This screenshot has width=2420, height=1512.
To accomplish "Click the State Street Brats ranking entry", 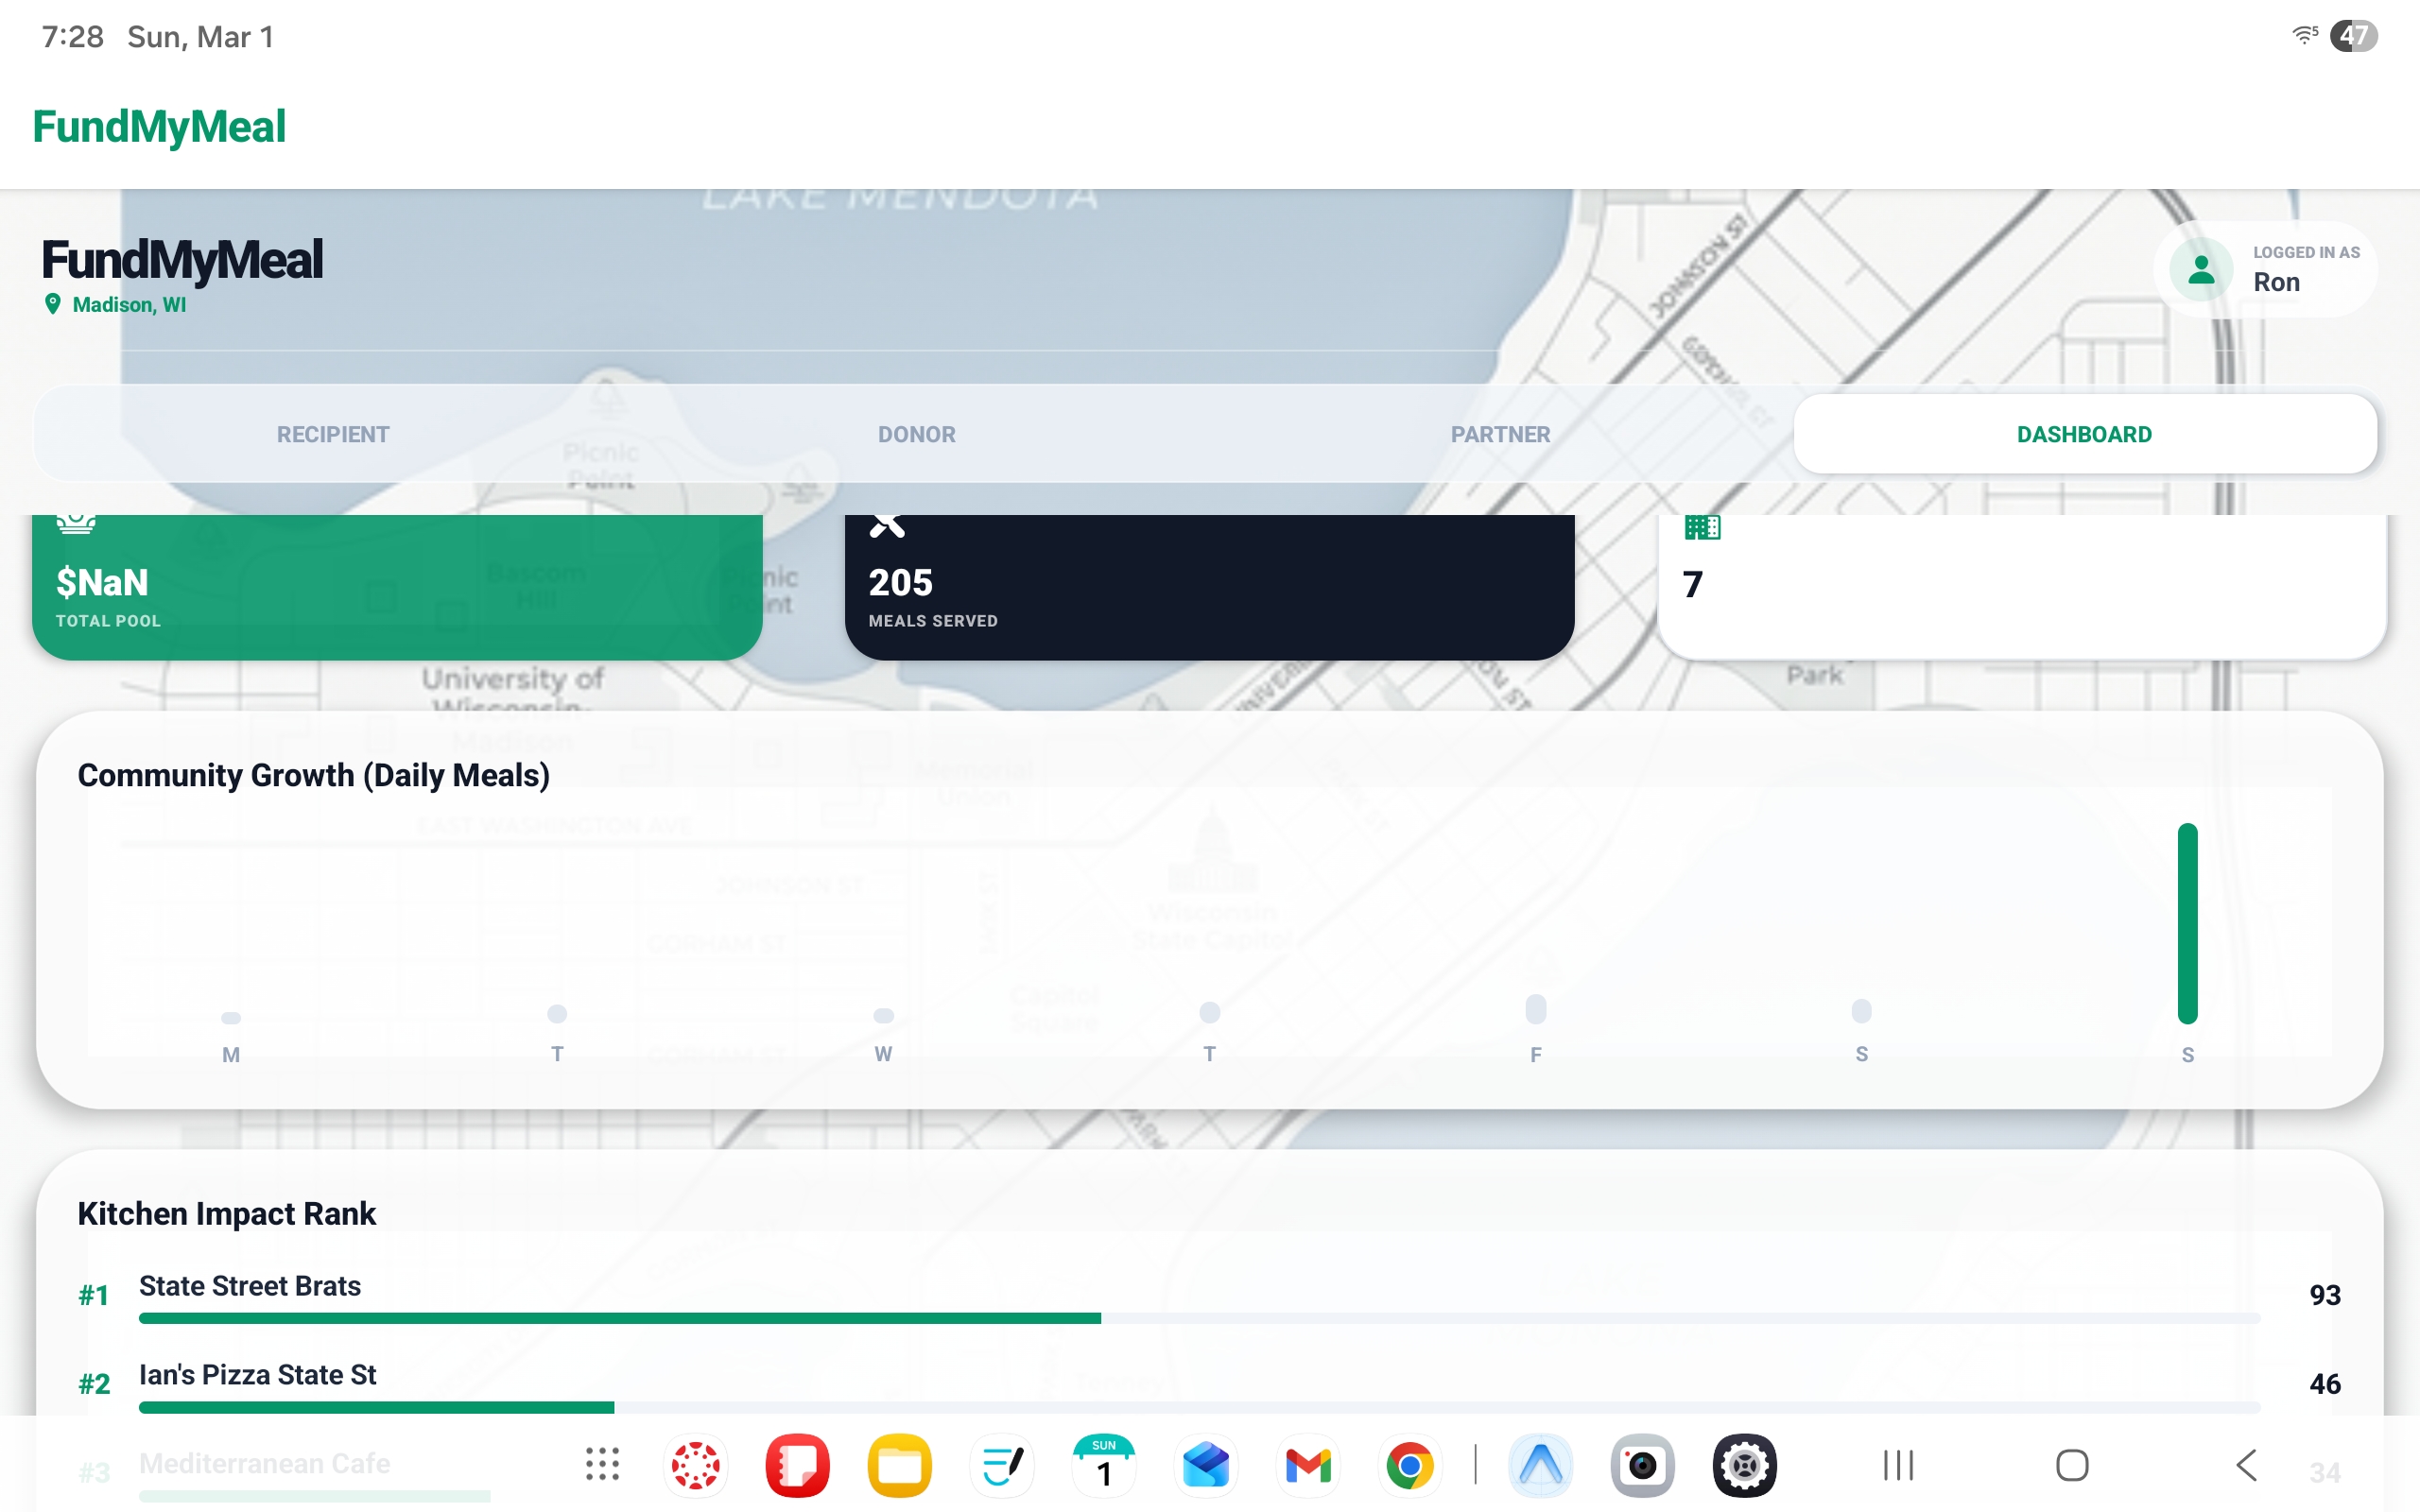I will coord(250,1286).
